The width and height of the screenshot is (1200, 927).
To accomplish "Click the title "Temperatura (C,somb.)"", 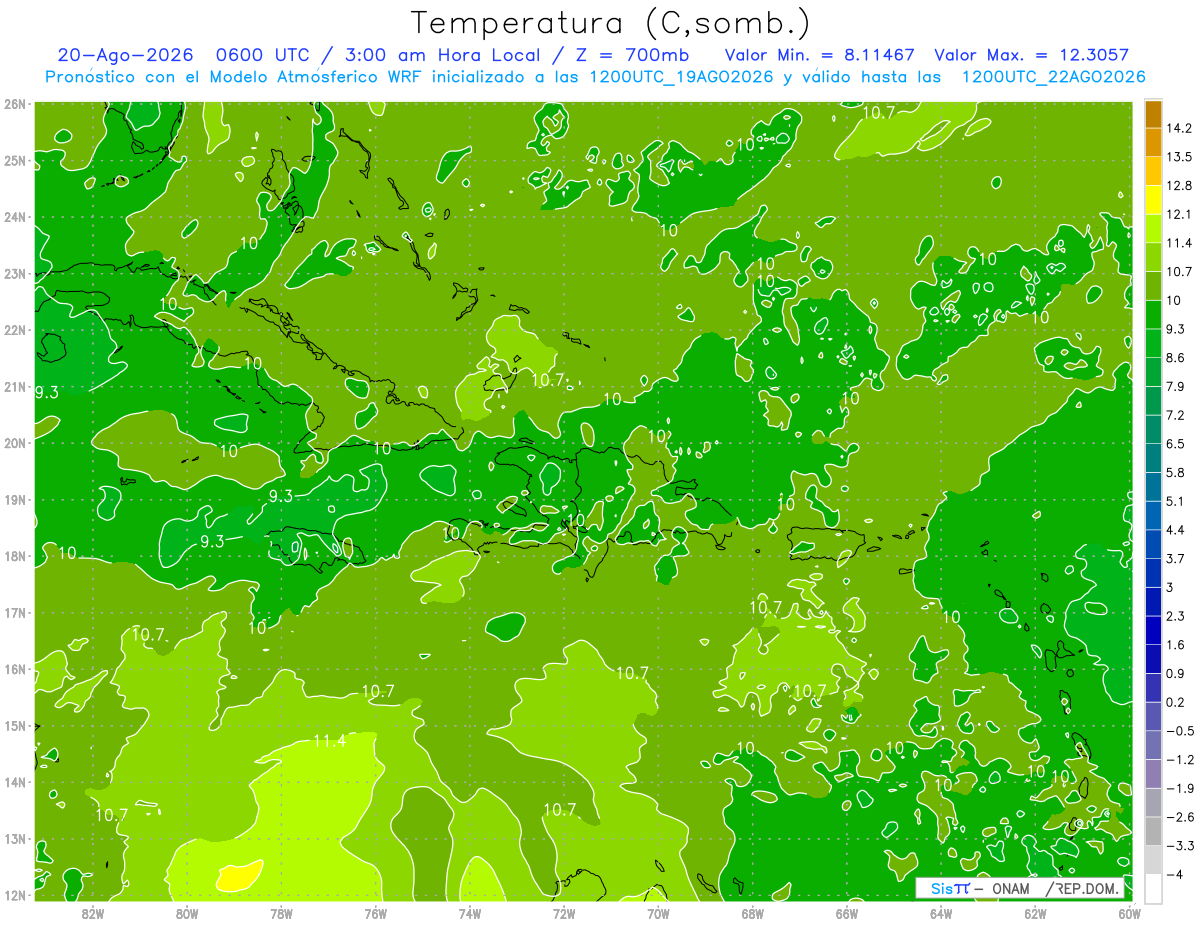I will [x=611, y=23].
